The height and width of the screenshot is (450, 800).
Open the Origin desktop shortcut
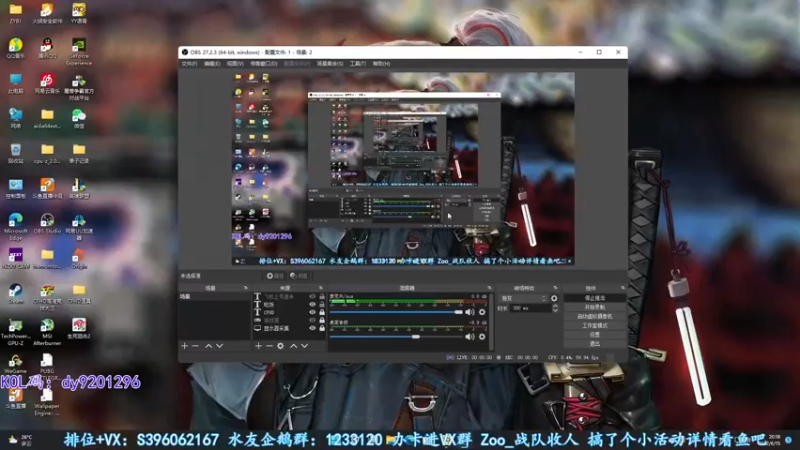click(x=79, y=259)
